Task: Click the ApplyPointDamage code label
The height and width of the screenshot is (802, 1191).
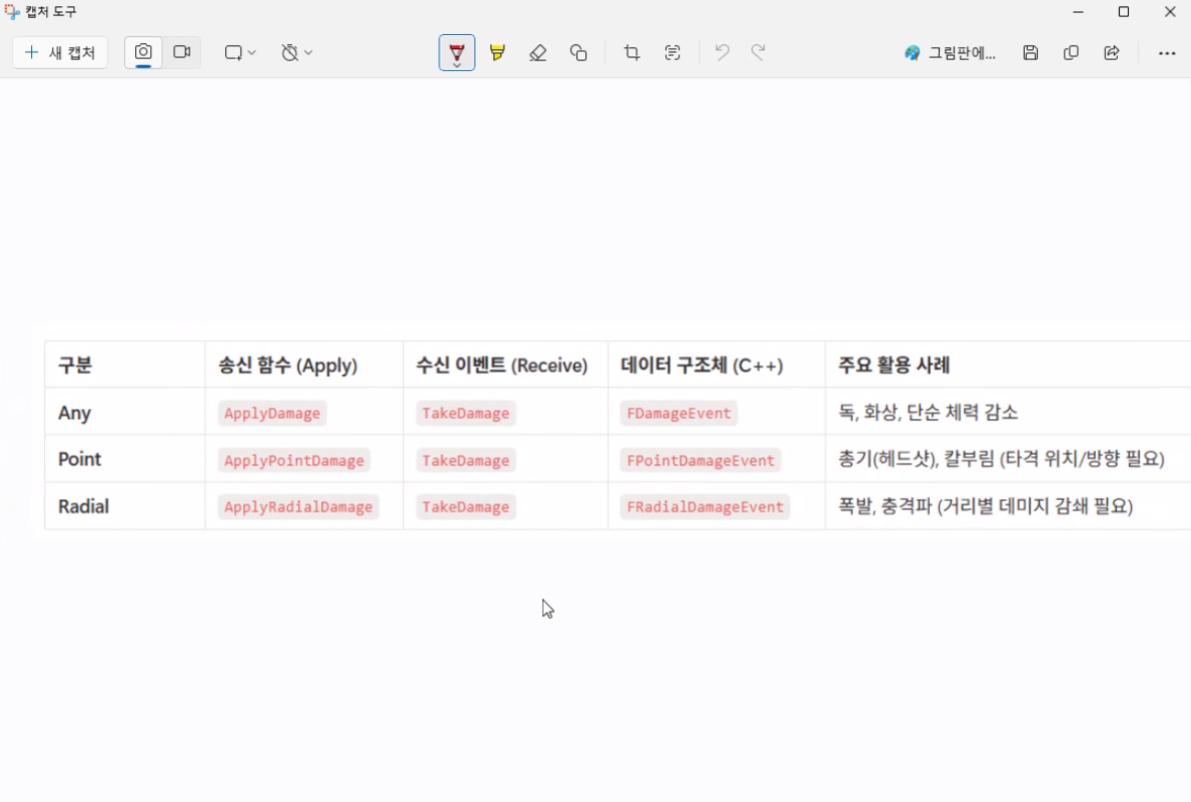Action: 294,460
